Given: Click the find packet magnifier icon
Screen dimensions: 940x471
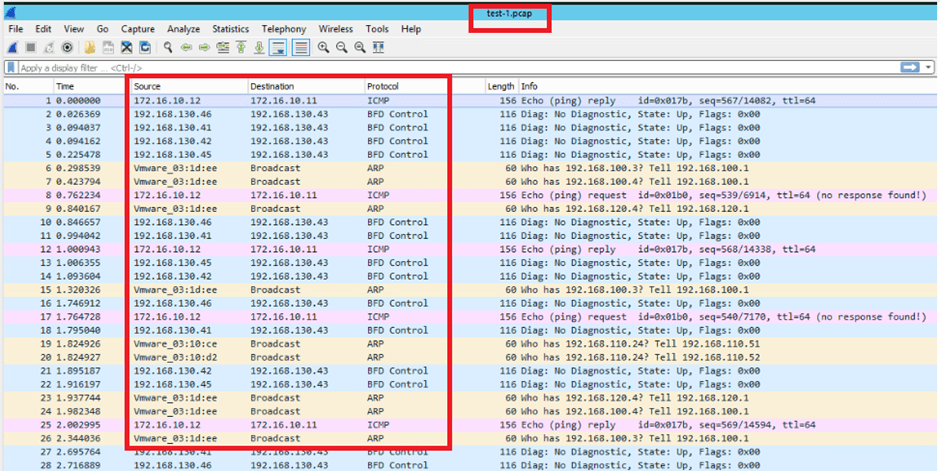Looking at the screenshot, I should pos(169,47).
